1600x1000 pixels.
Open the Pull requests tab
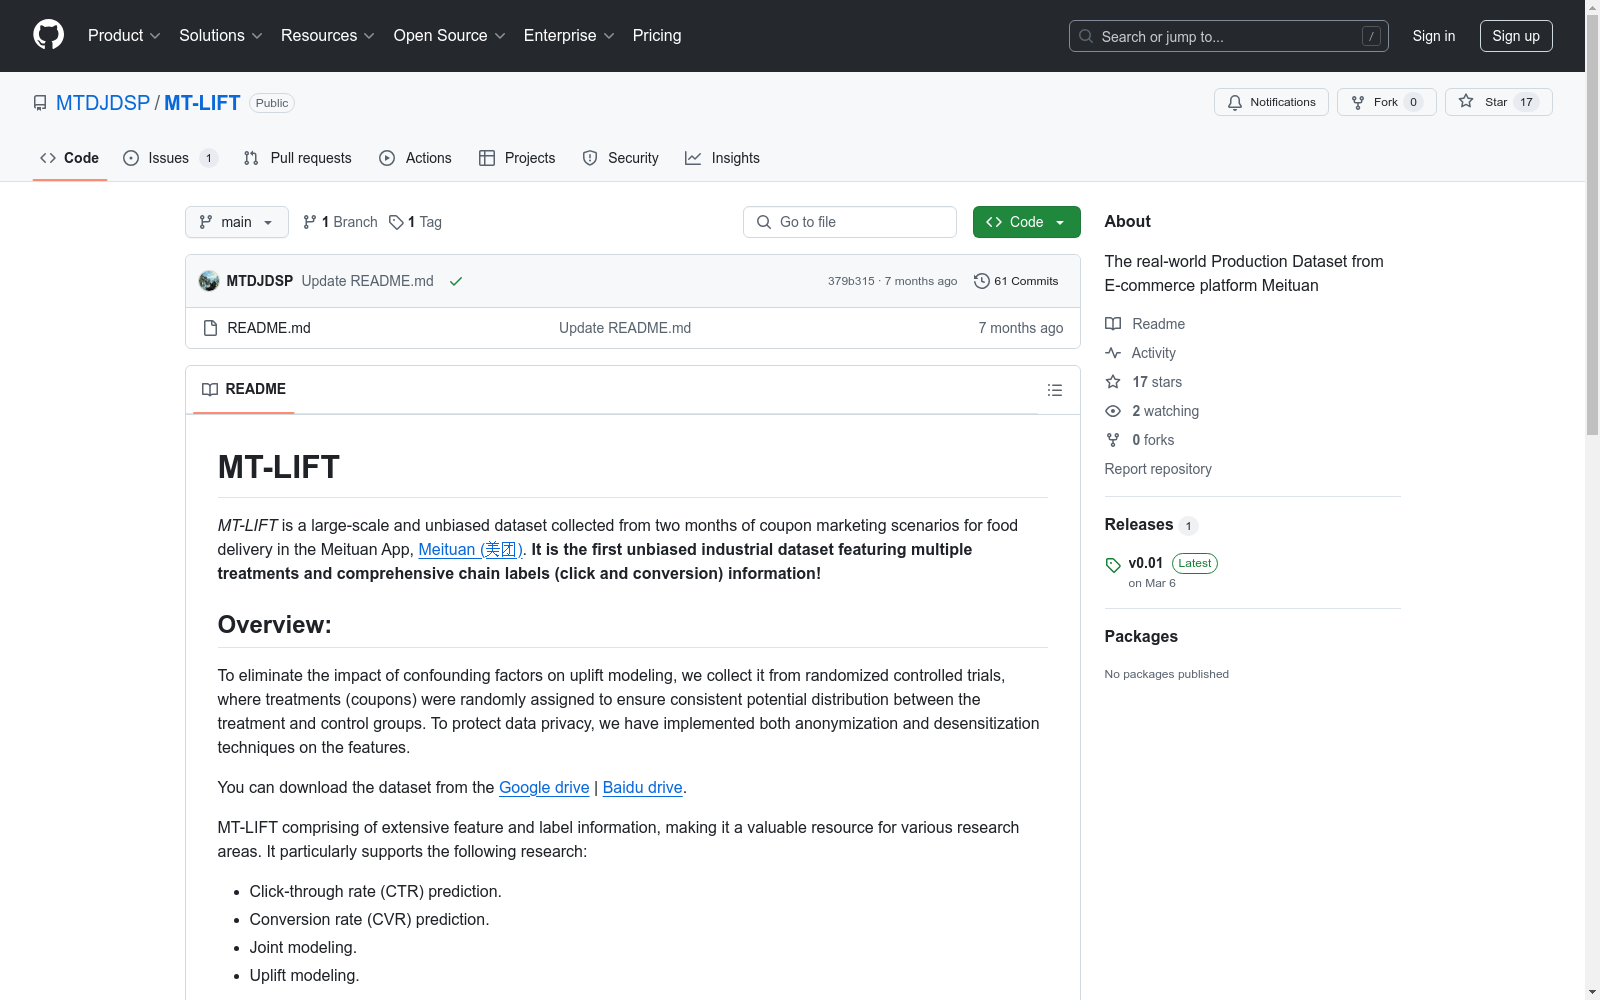click(298, 158)
